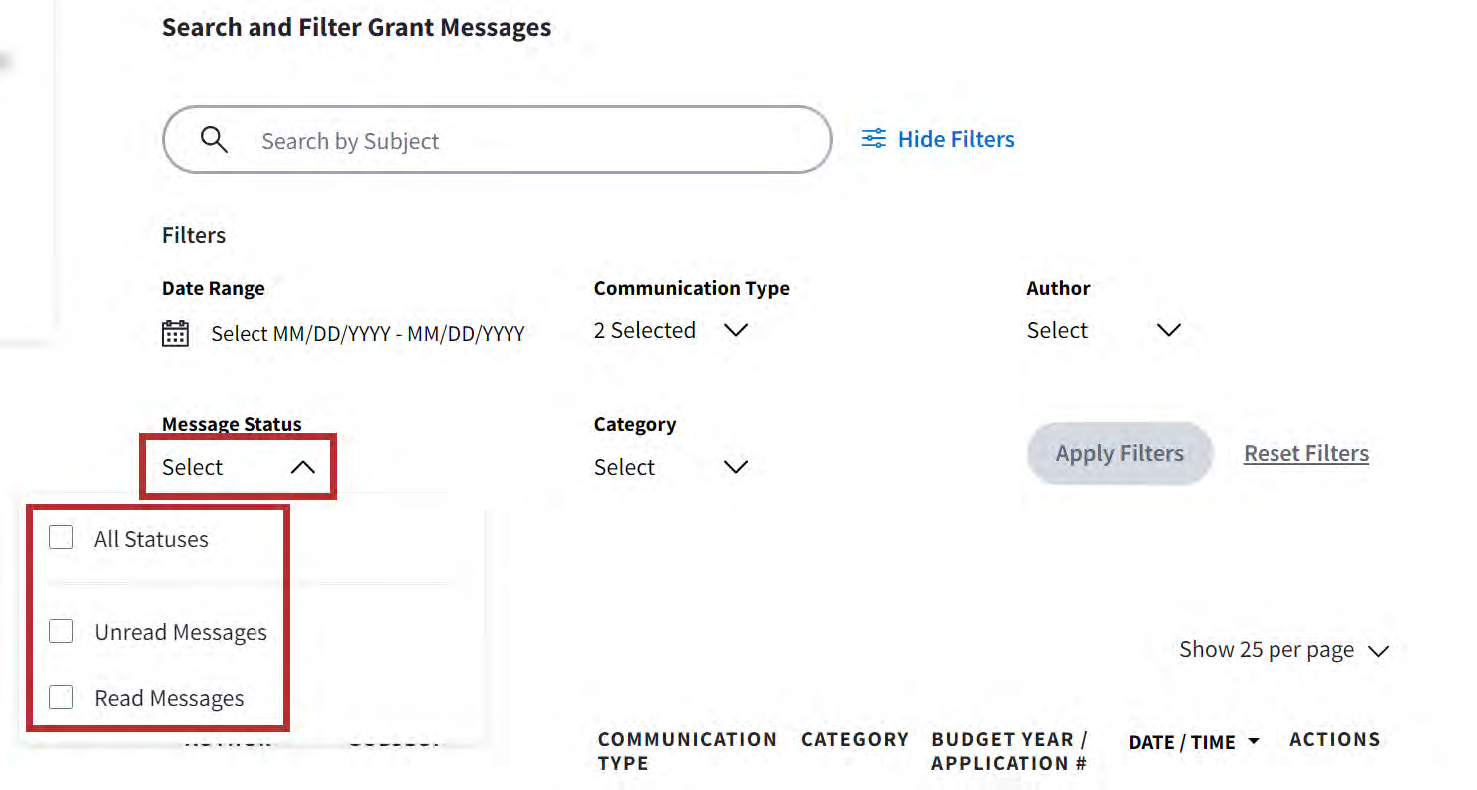
Task: Click the magnifying glass search icon
Action: 214,140
